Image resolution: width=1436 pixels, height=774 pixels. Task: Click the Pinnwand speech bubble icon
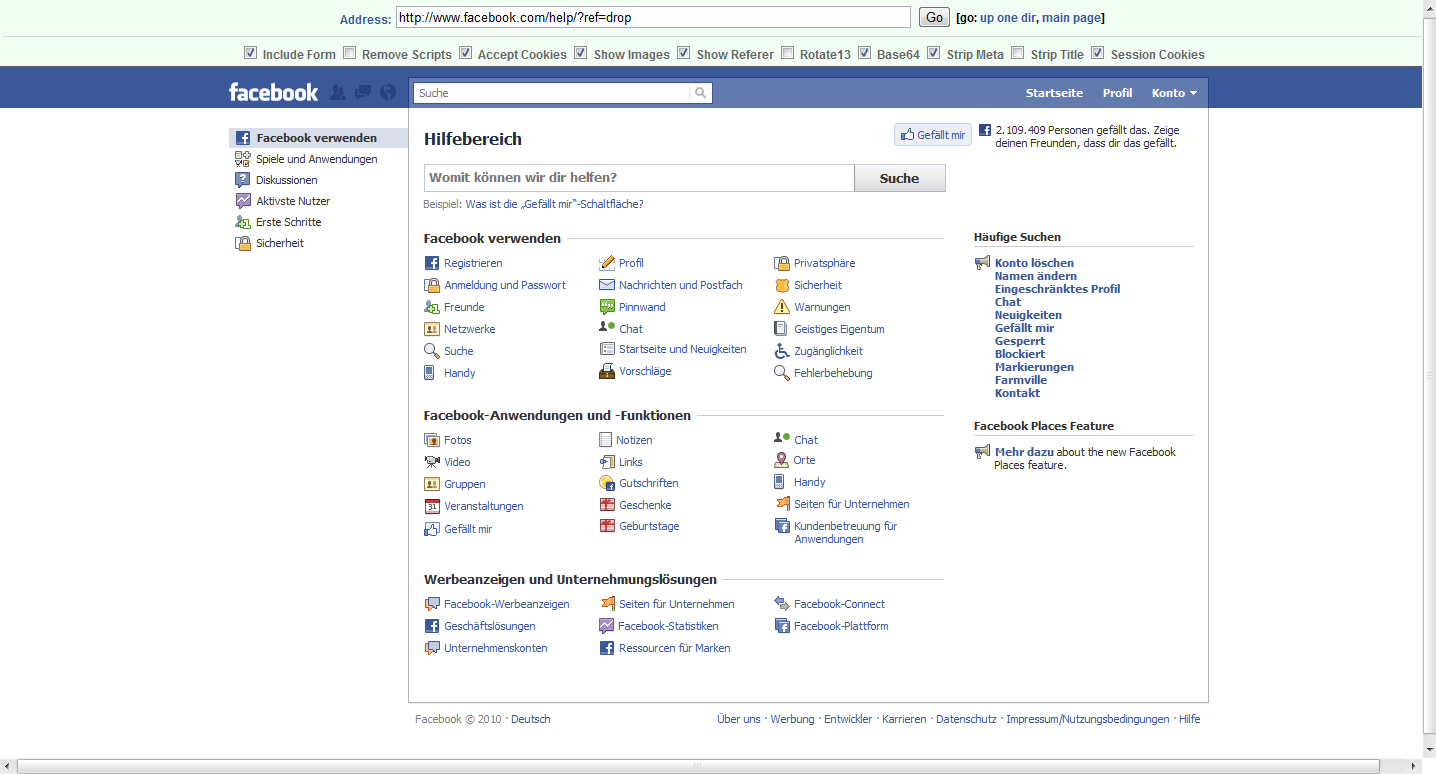[607, 307]
